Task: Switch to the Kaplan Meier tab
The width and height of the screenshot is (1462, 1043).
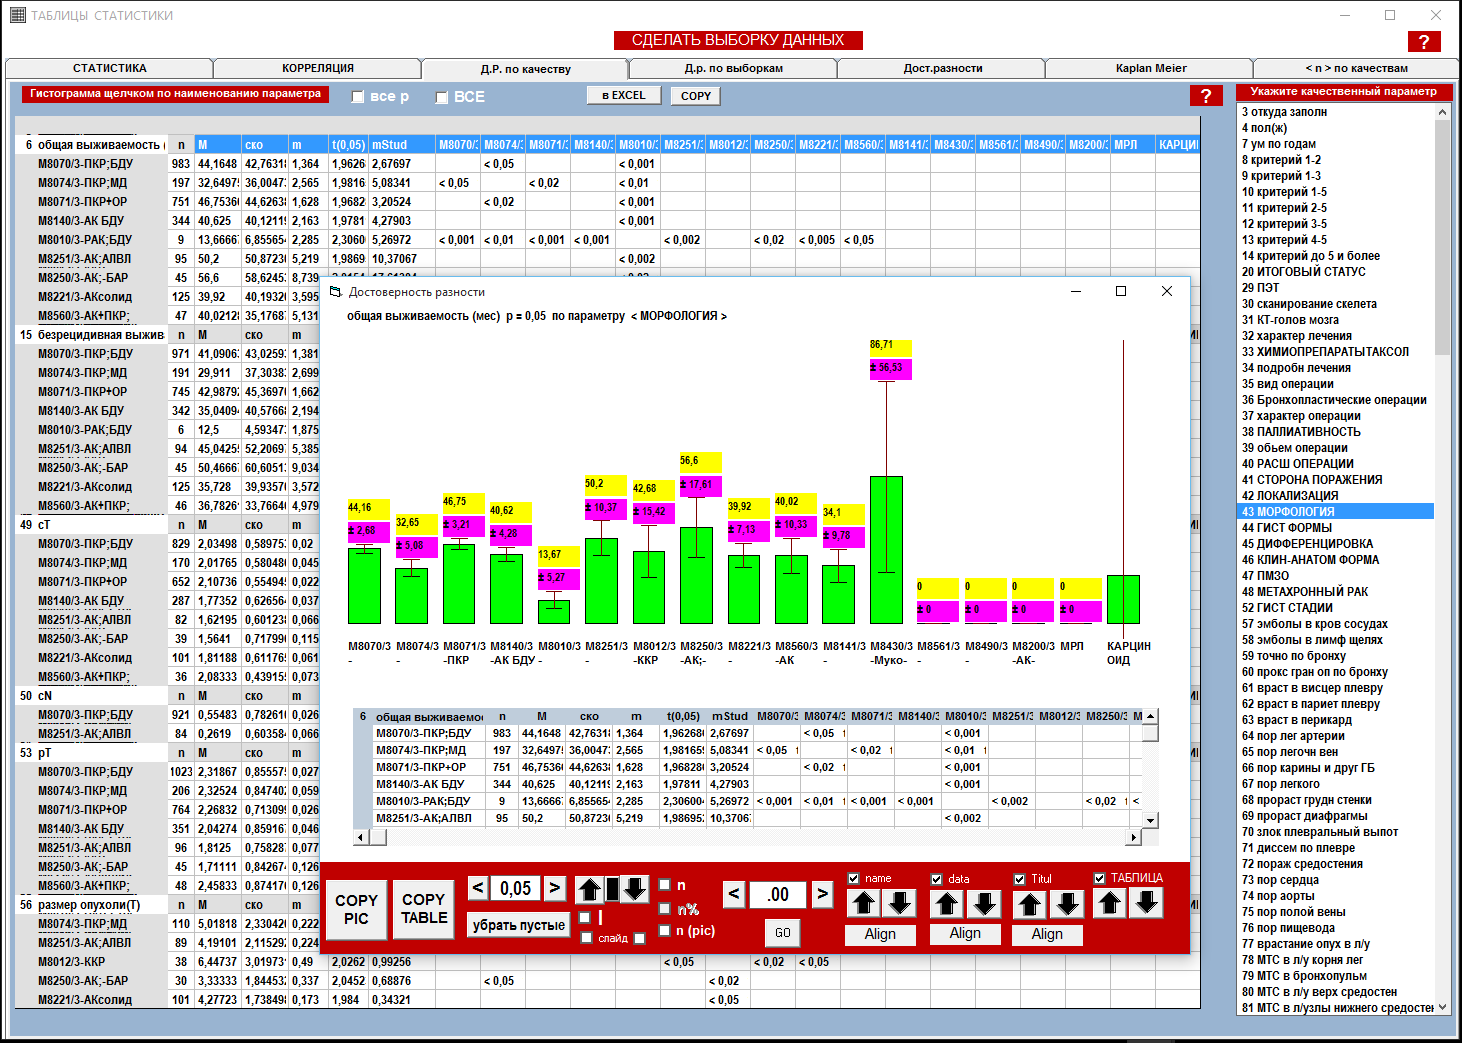Action: point(1150,68)
